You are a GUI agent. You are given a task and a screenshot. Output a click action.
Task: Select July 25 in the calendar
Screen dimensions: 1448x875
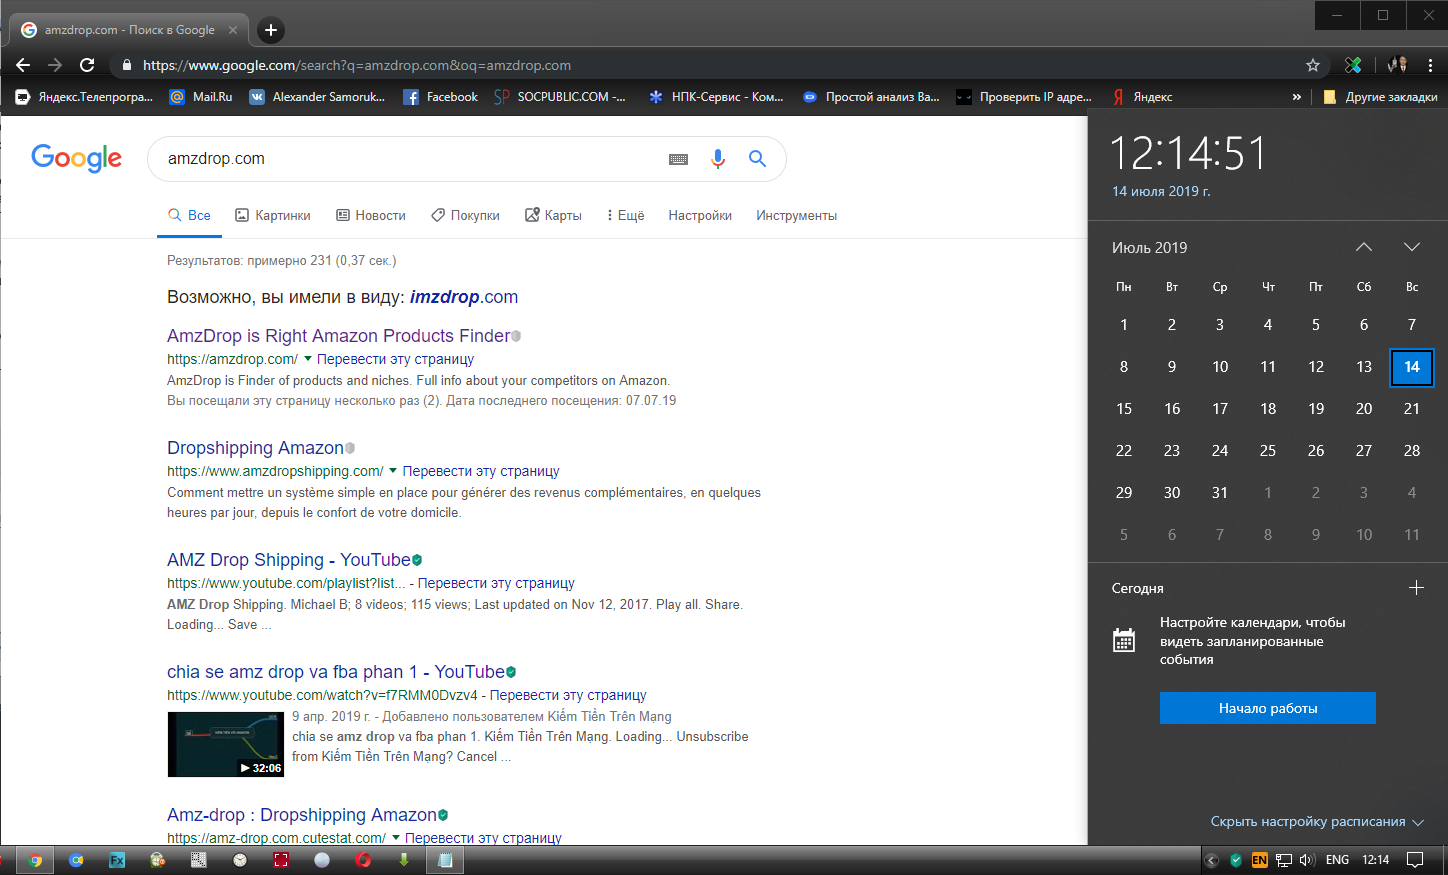coord(1268,451)
